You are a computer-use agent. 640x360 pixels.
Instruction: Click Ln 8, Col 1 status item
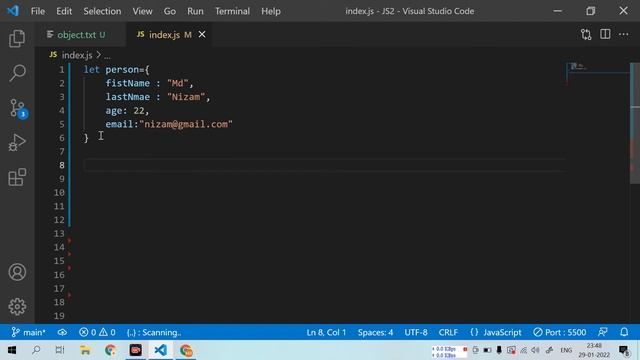point(326,332)
